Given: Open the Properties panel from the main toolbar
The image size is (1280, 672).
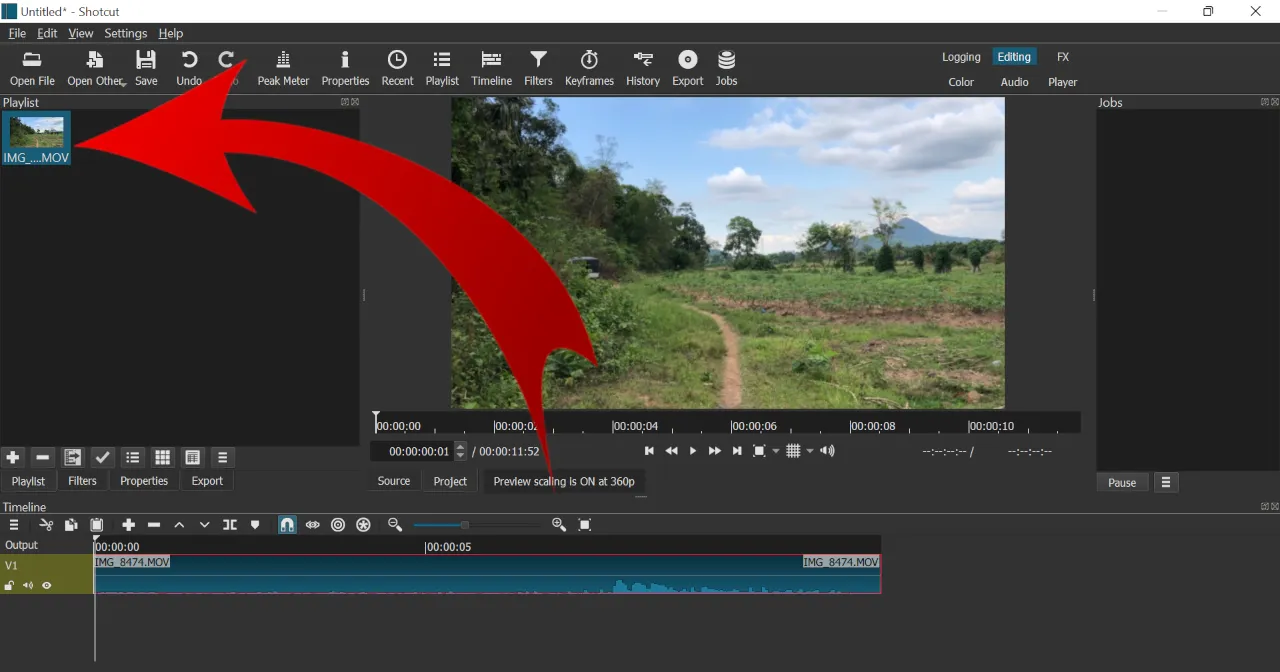Looking at the screenshot, I should 345,68.
